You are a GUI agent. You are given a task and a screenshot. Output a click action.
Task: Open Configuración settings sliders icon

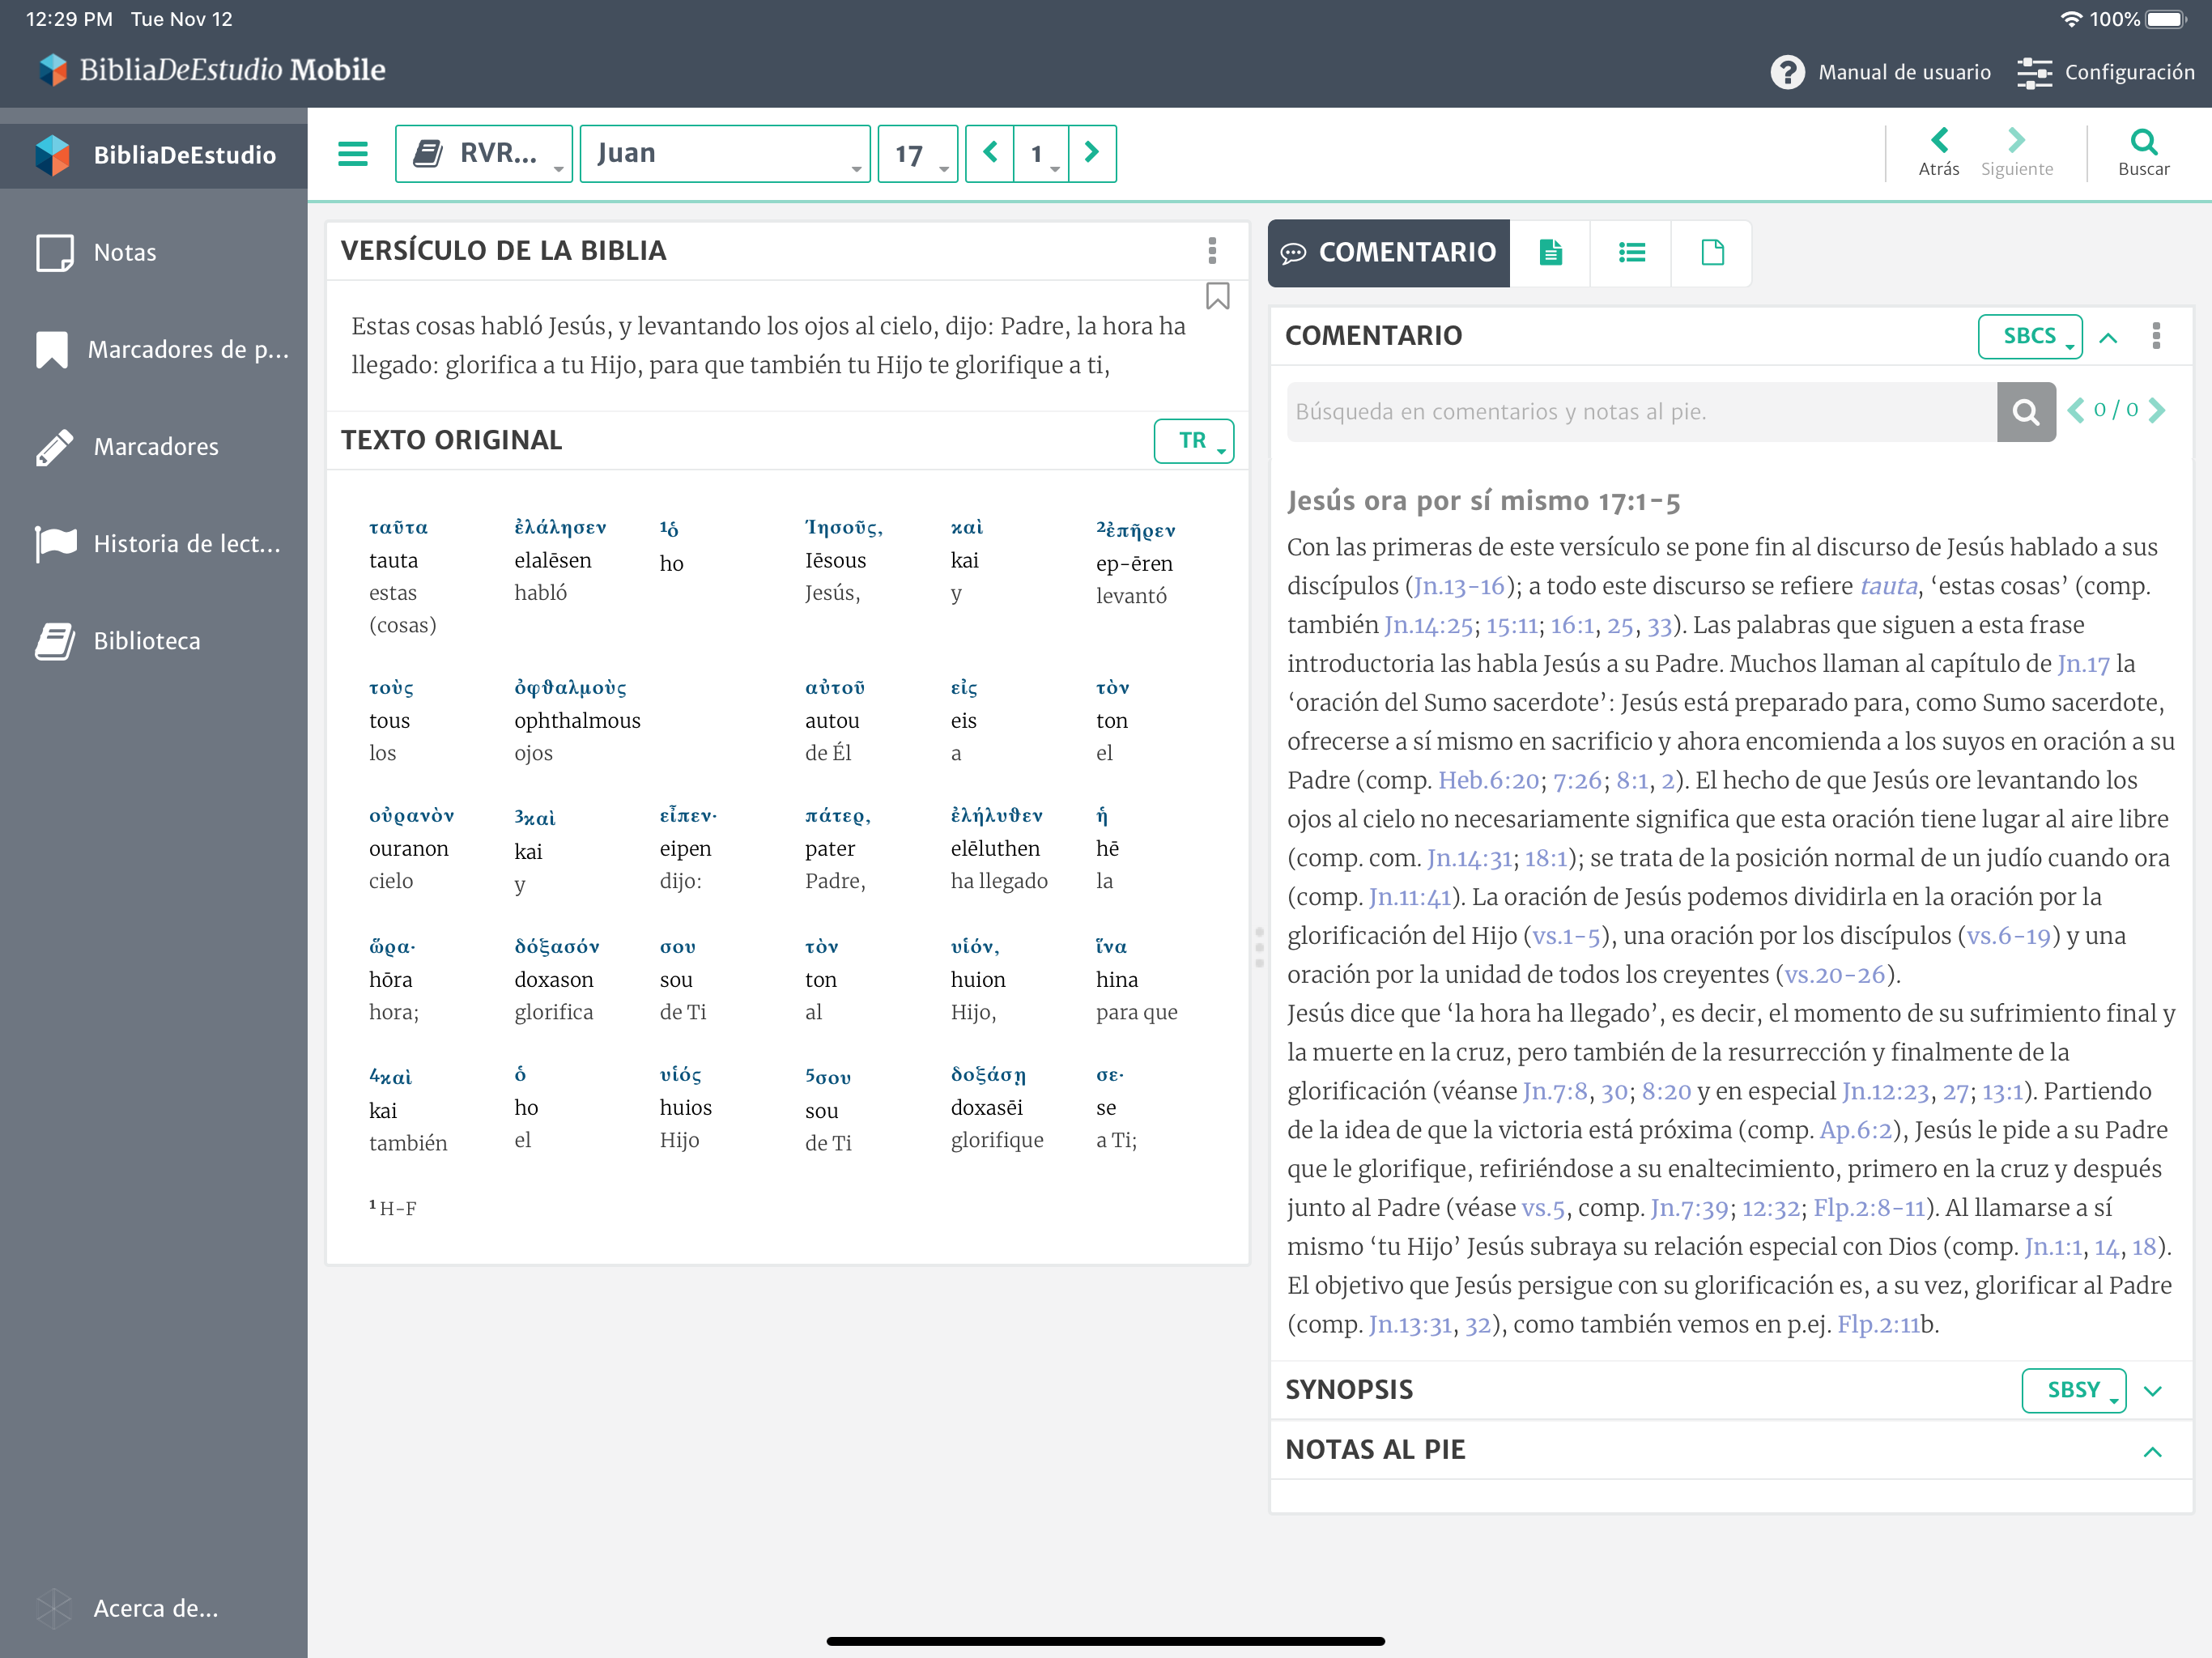(2034, 72)
